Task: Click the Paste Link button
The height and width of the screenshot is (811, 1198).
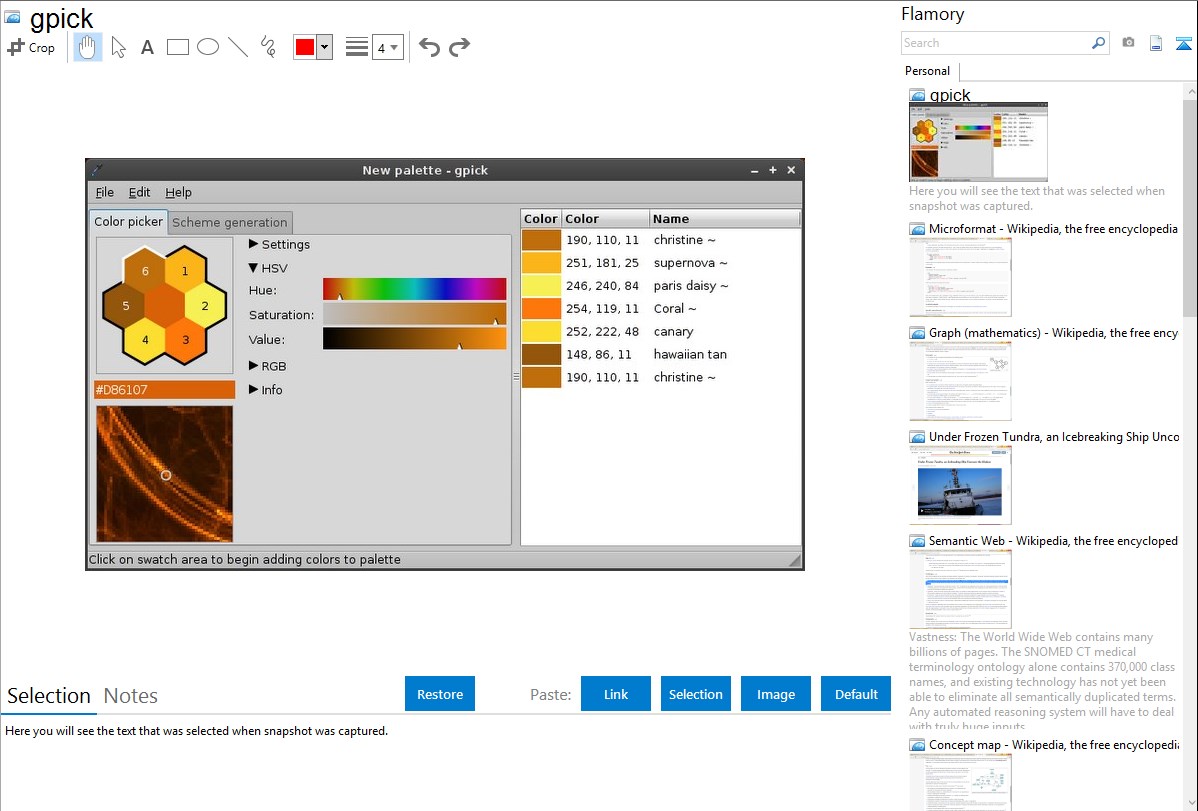Action: (x=616, y=694)
